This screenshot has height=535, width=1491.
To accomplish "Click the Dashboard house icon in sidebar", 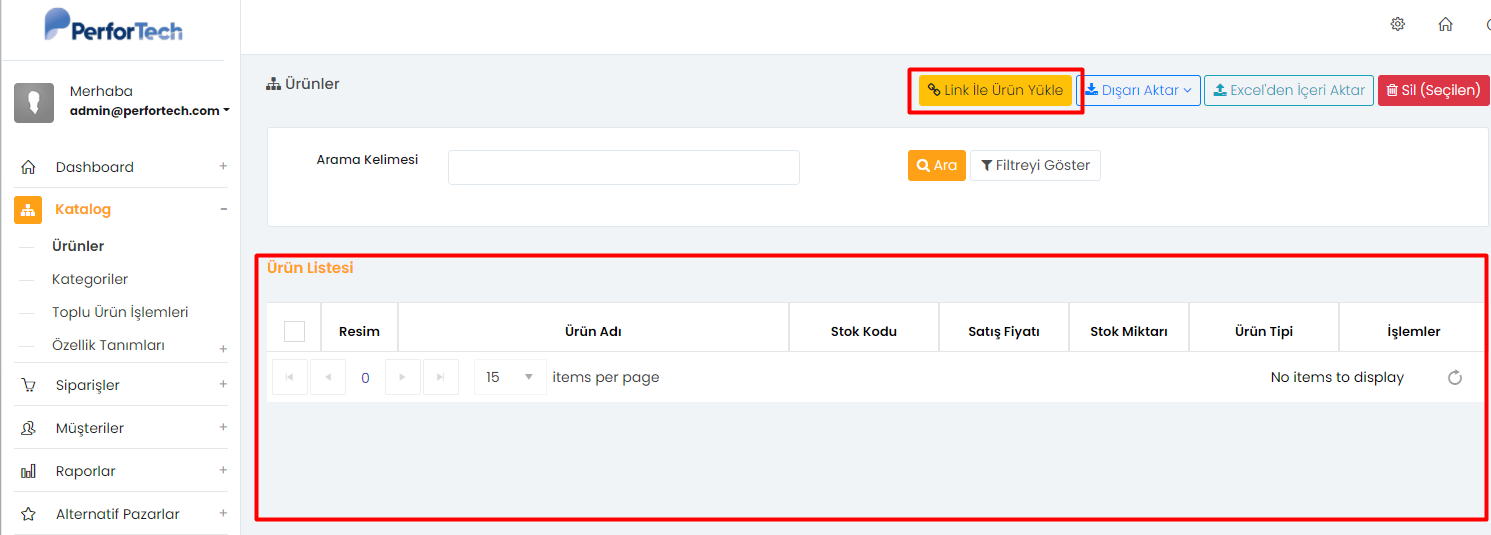I will coord(28,167).
